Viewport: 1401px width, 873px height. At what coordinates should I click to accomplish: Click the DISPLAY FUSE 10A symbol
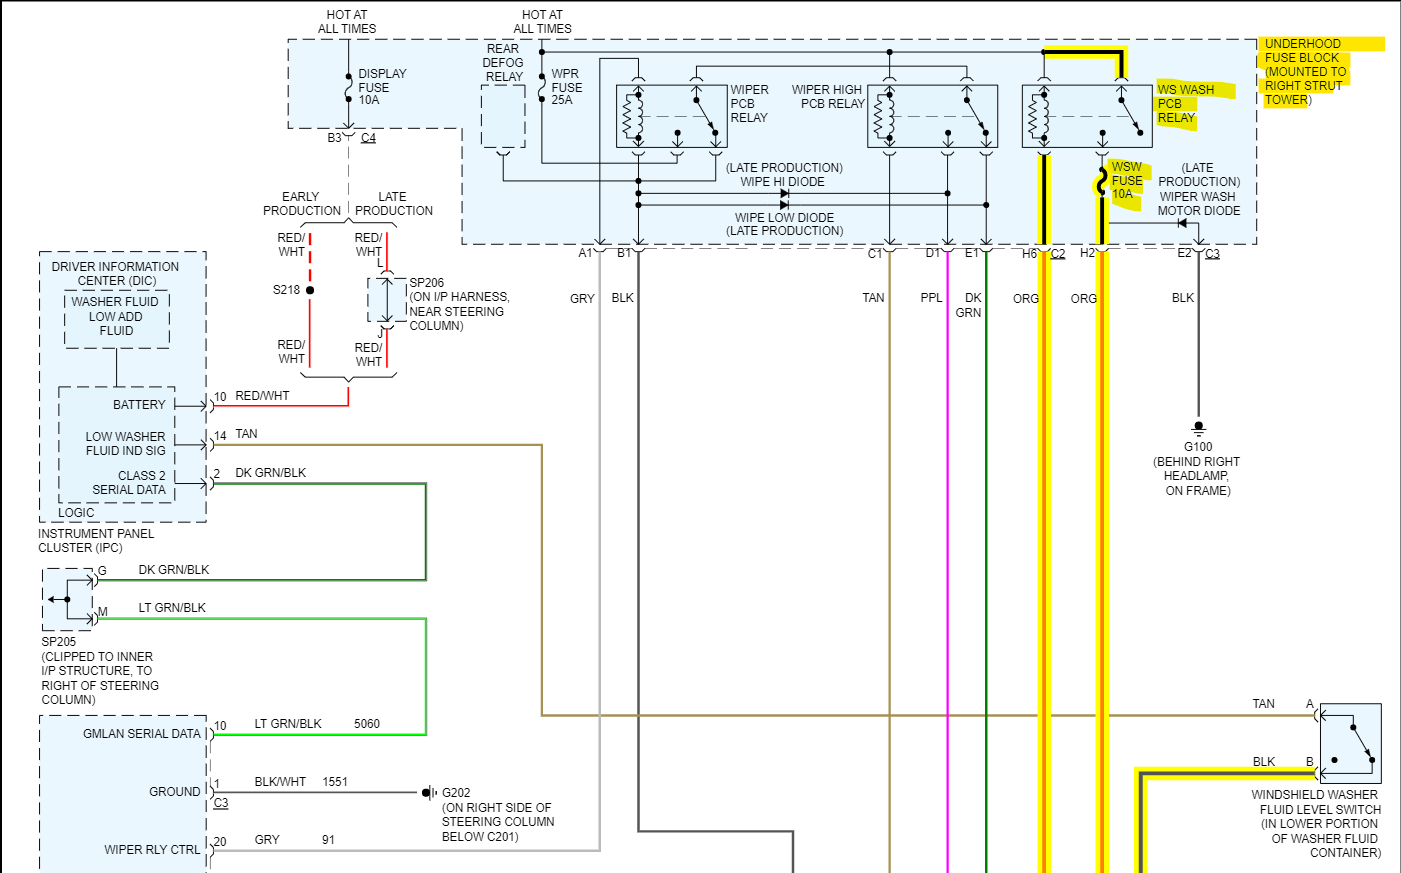[x=348, y=87]
